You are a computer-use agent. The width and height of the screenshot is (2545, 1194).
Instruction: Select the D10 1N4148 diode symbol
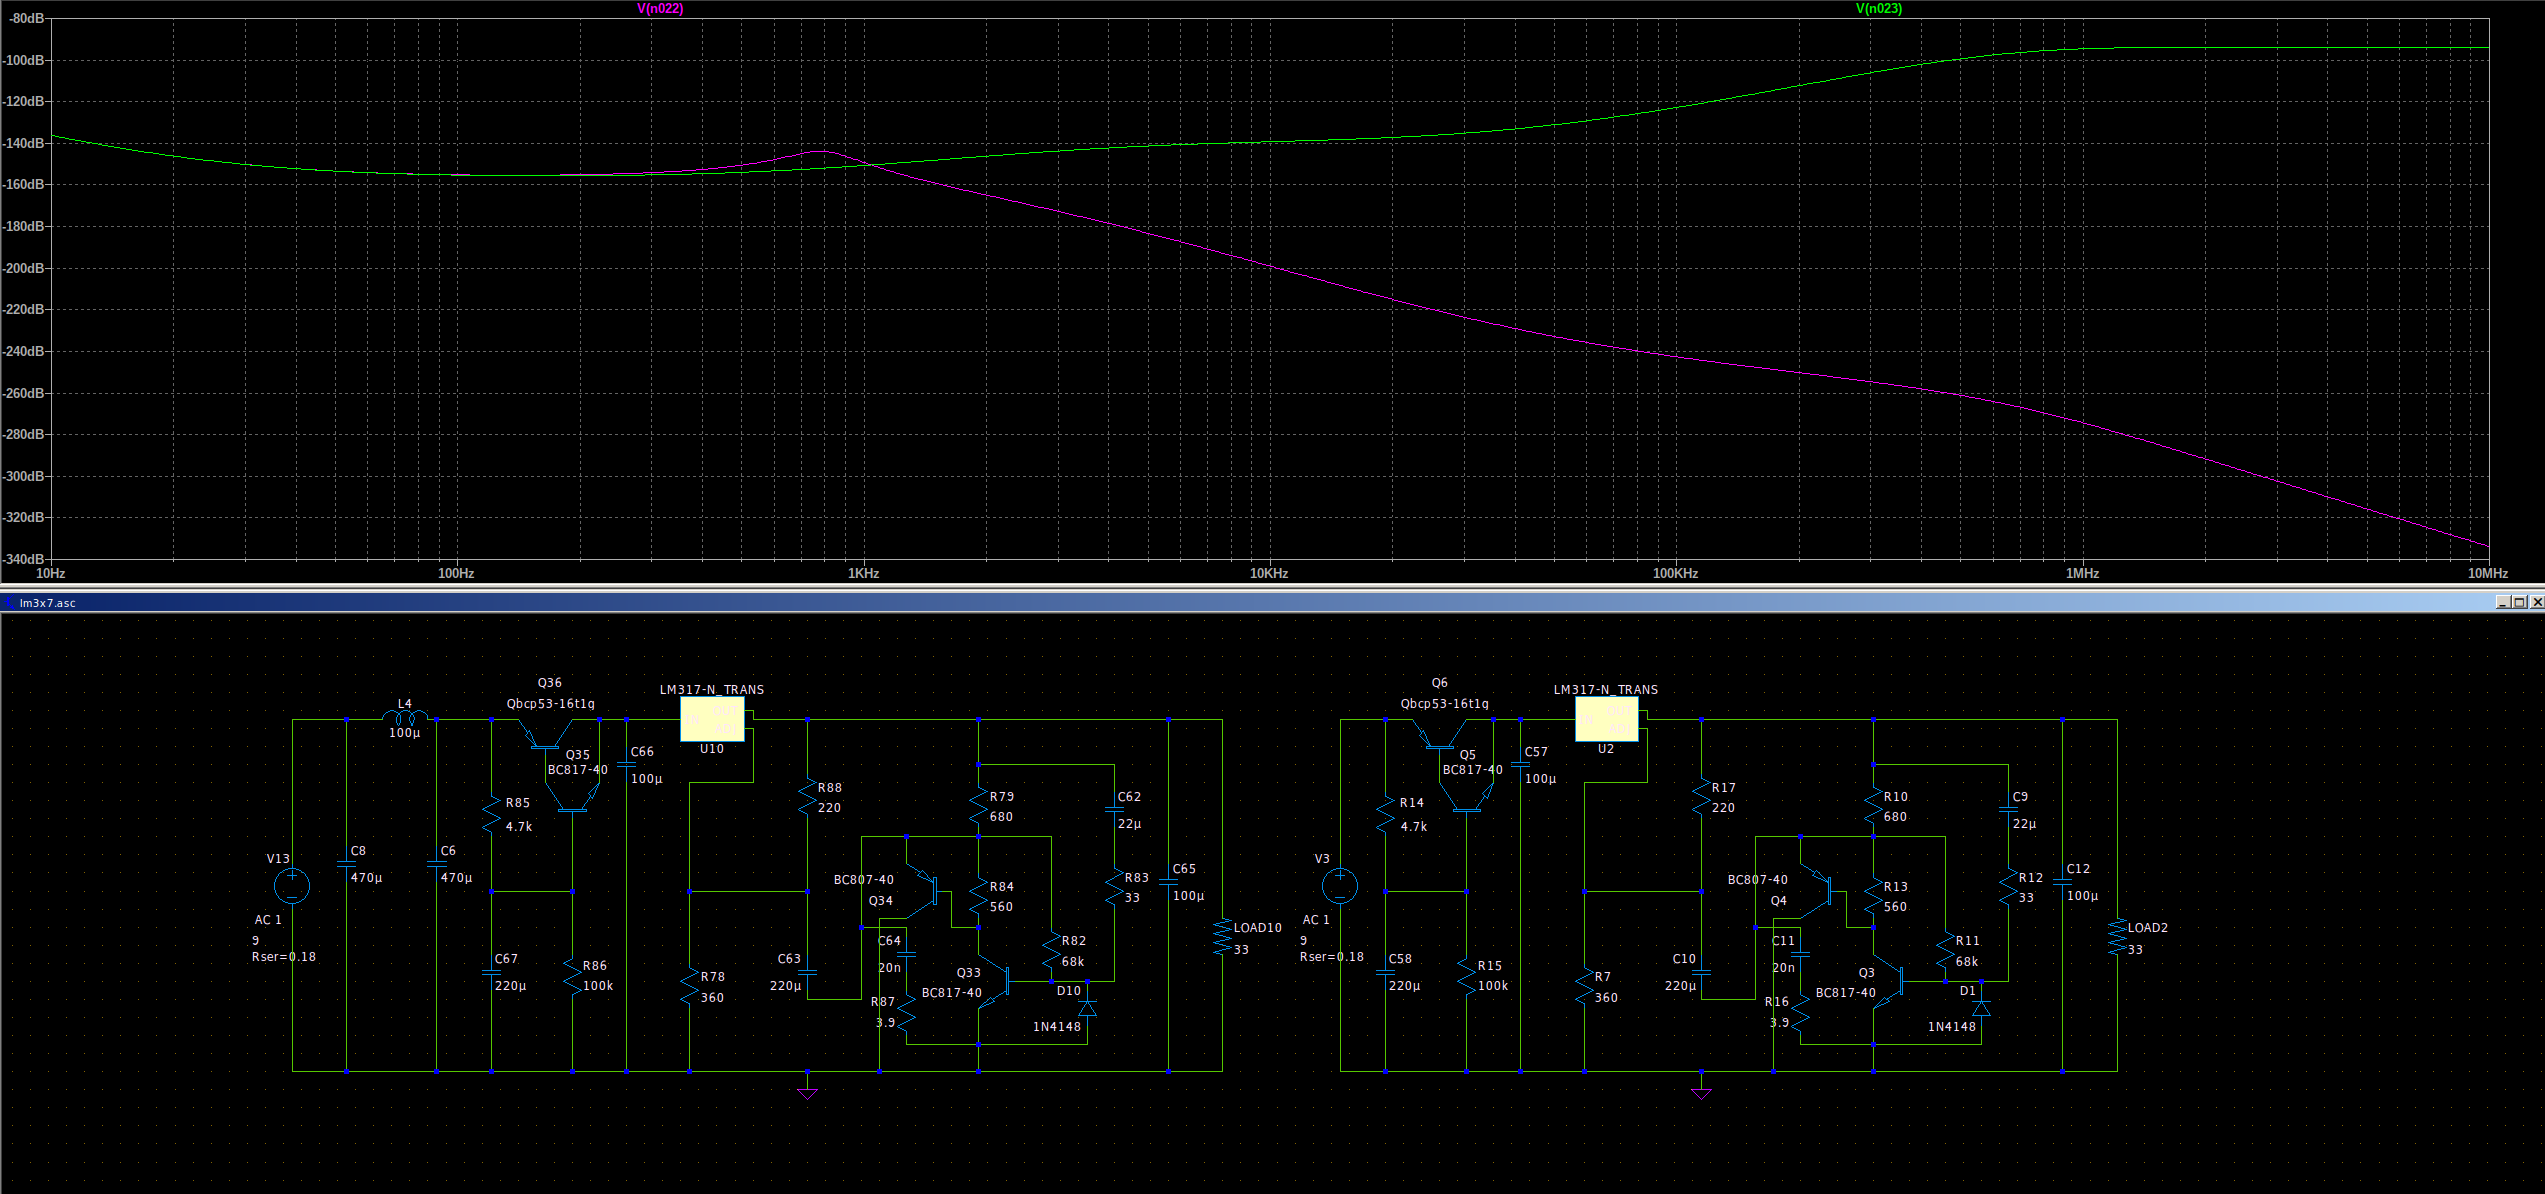[x=1087, y=1008]
